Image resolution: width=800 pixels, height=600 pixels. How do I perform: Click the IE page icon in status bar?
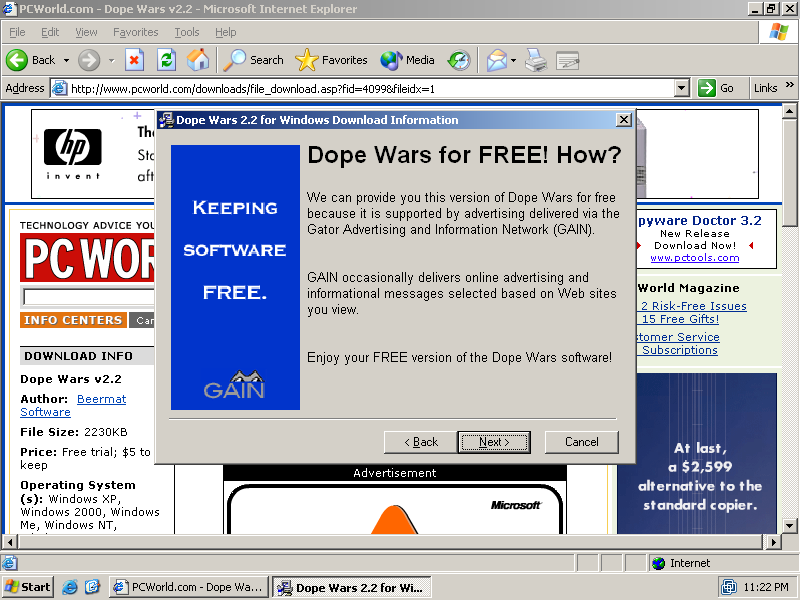(x=9, y=563)
